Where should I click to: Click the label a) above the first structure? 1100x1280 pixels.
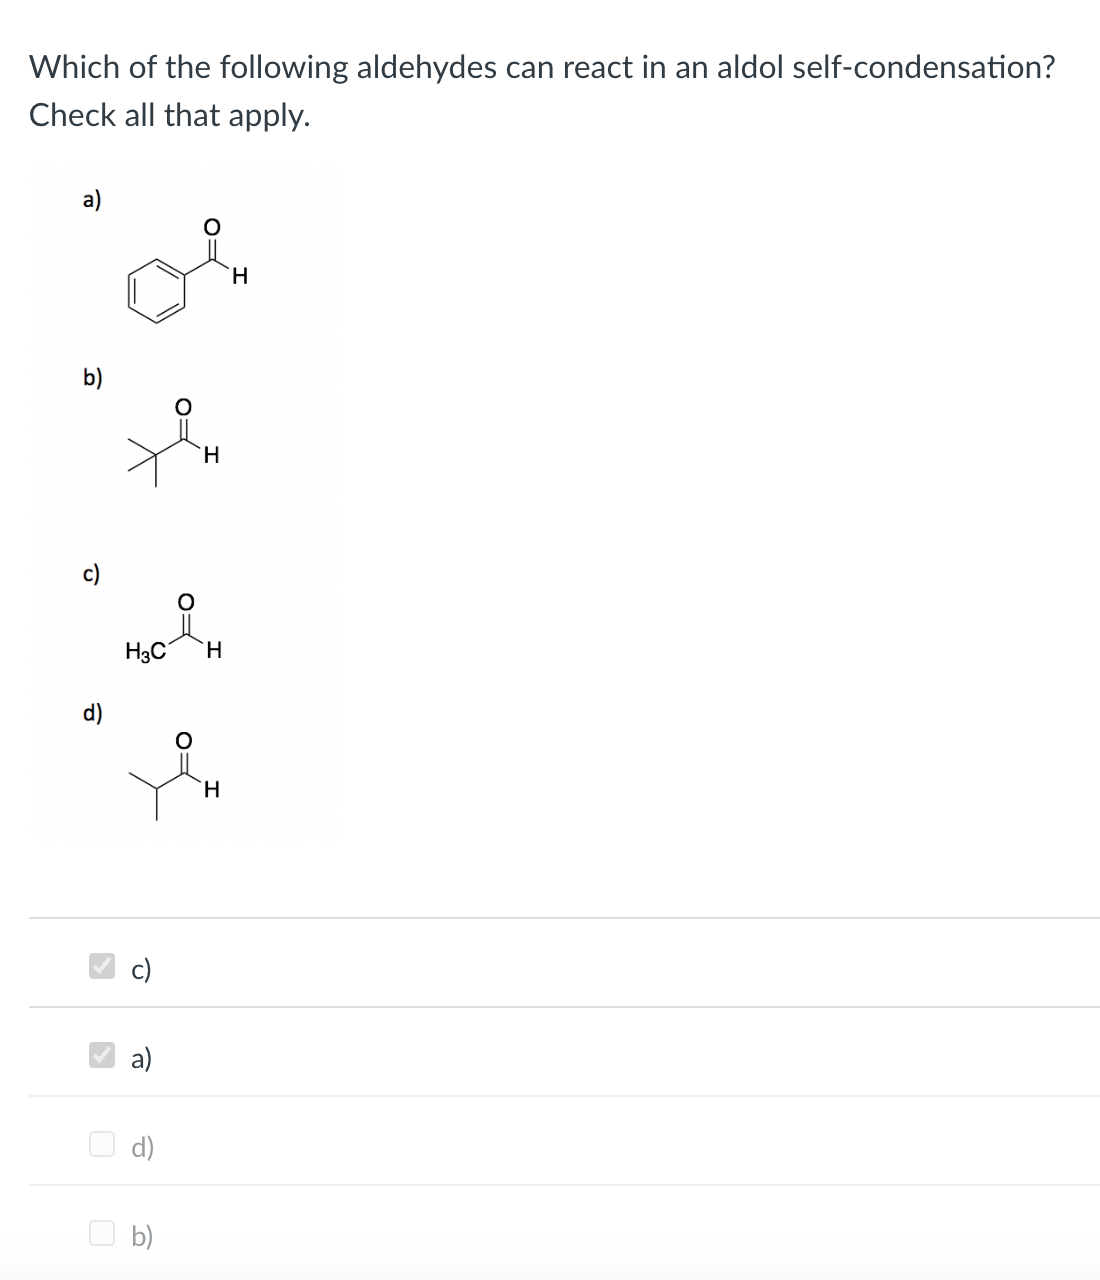coord(91,199)
